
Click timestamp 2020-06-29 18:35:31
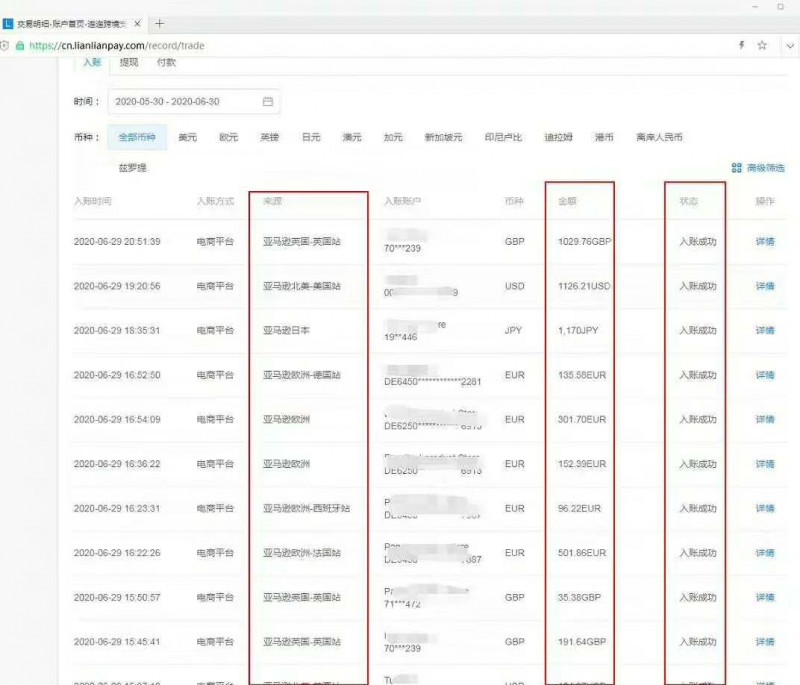pos(117,331)
